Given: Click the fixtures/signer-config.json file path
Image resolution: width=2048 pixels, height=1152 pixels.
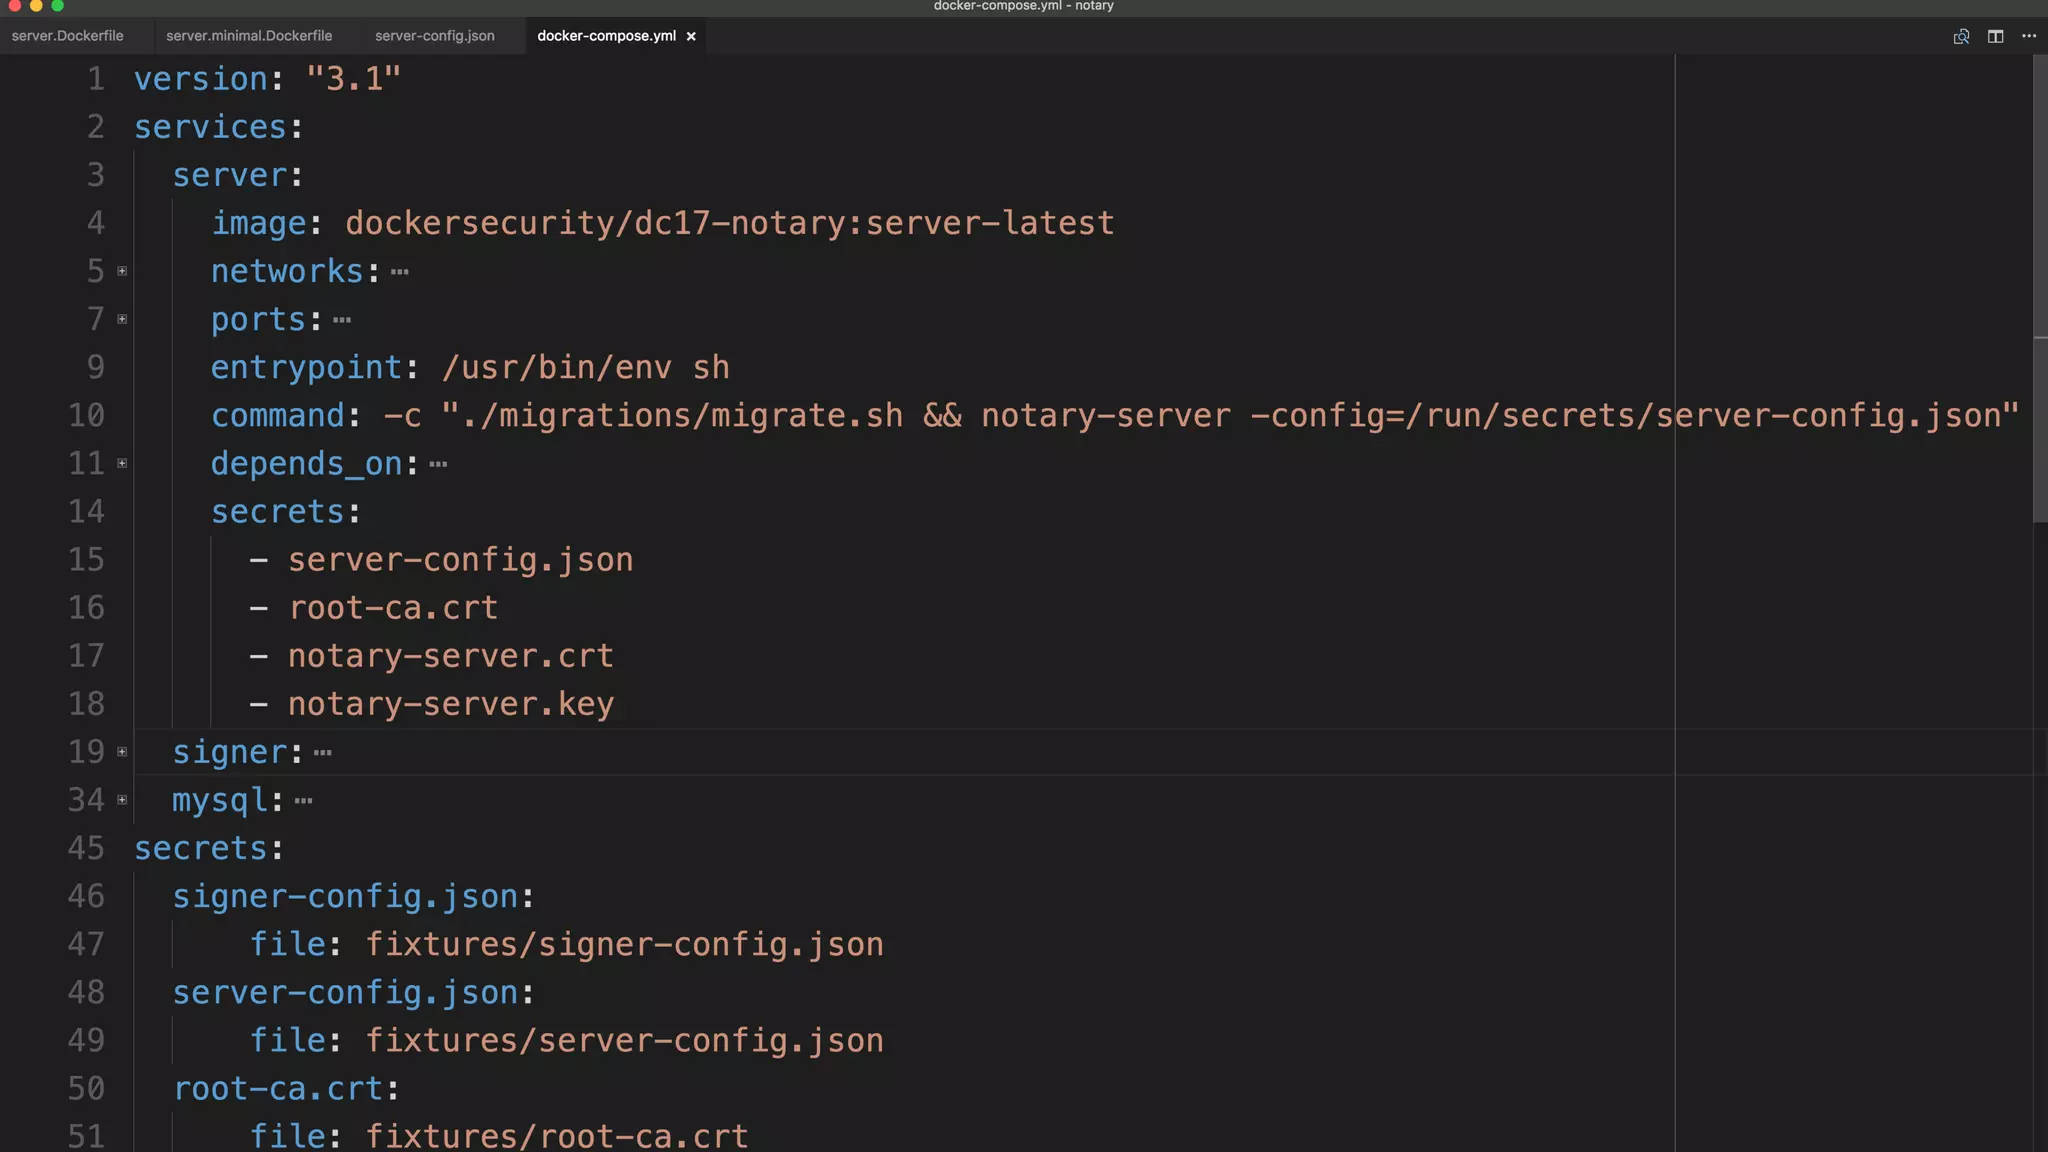Looking at the screenshot, I should [624, 944].
